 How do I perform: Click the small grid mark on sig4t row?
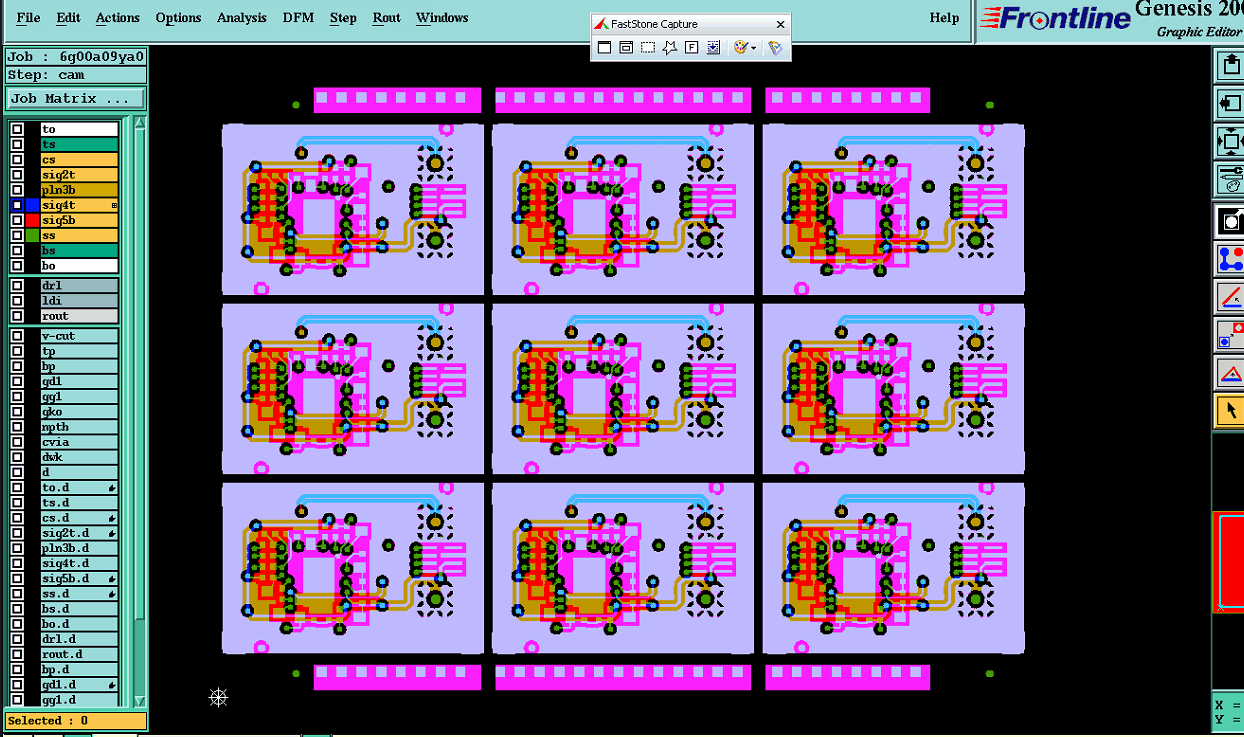[114, 205]
